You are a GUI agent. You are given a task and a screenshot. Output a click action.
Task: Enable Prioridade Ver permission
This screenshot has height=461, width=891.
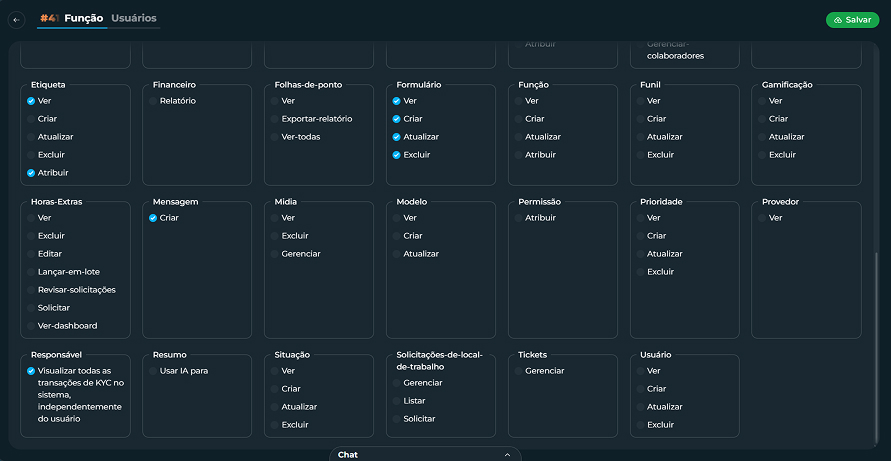click(640, 218)
